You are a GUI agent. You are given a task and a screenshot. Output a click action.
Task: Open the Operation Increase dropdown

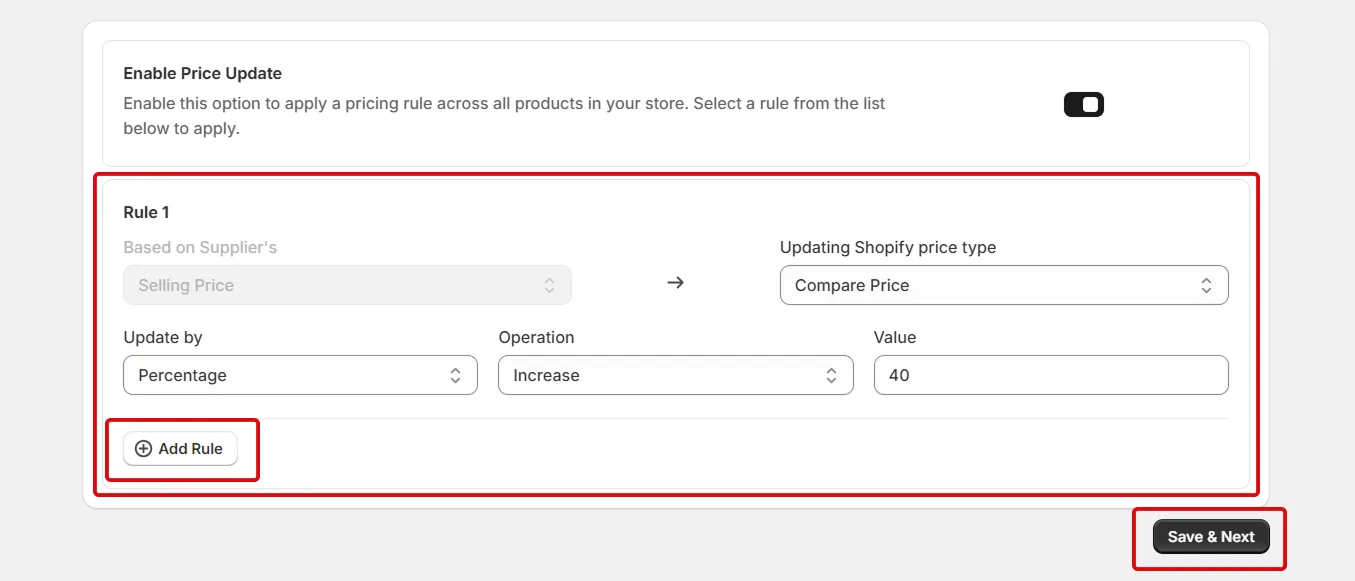(x=676, y=375)
